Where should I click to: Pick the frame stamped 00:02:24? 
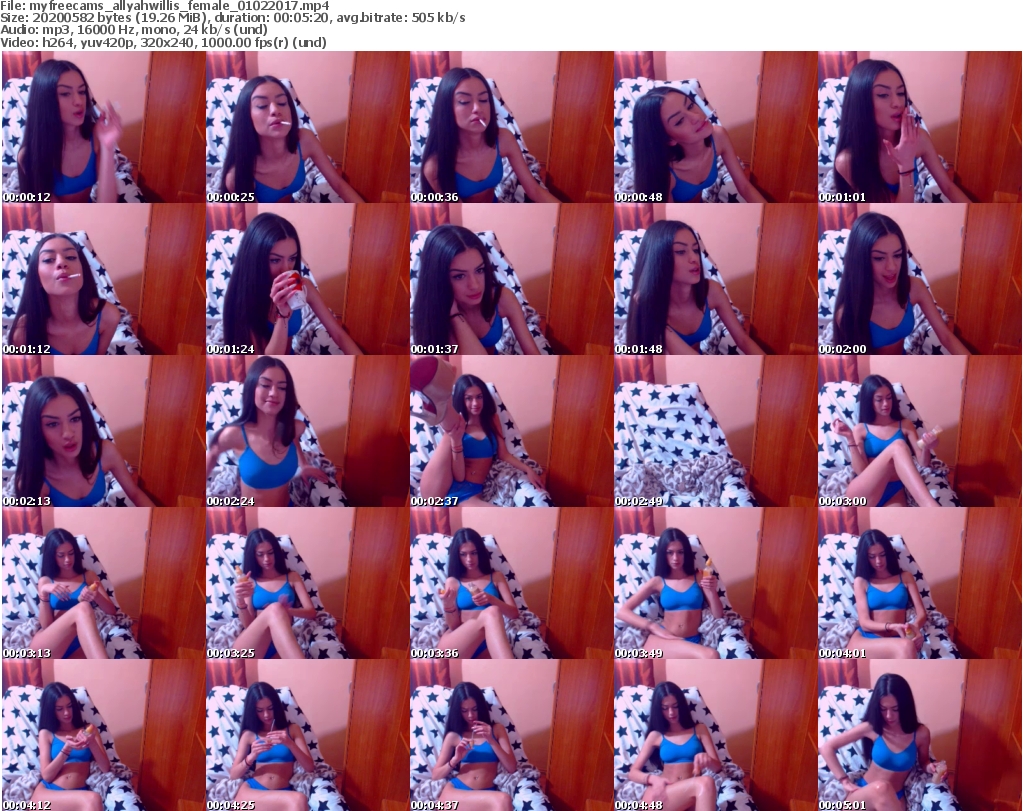tap(308, 432)
